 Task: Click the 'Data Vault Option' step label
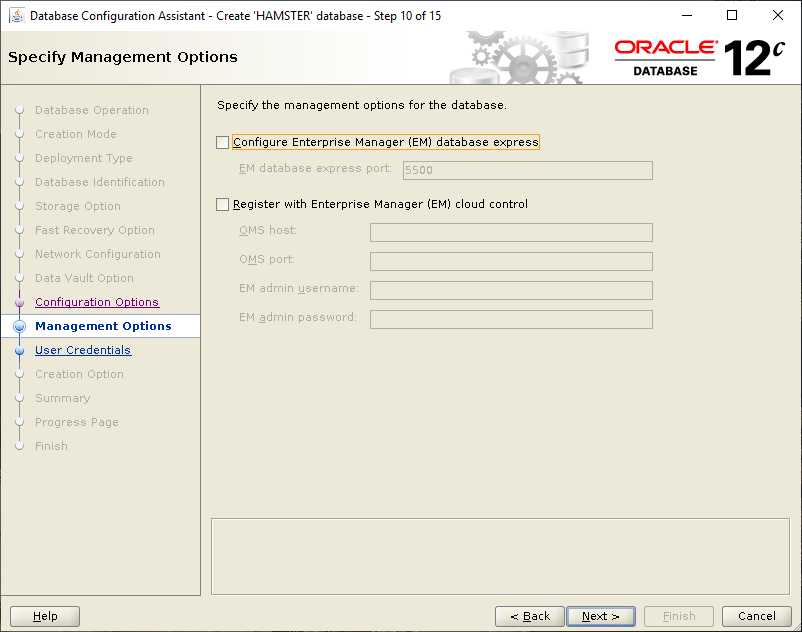pyautogui.click(x=84, y=278)
